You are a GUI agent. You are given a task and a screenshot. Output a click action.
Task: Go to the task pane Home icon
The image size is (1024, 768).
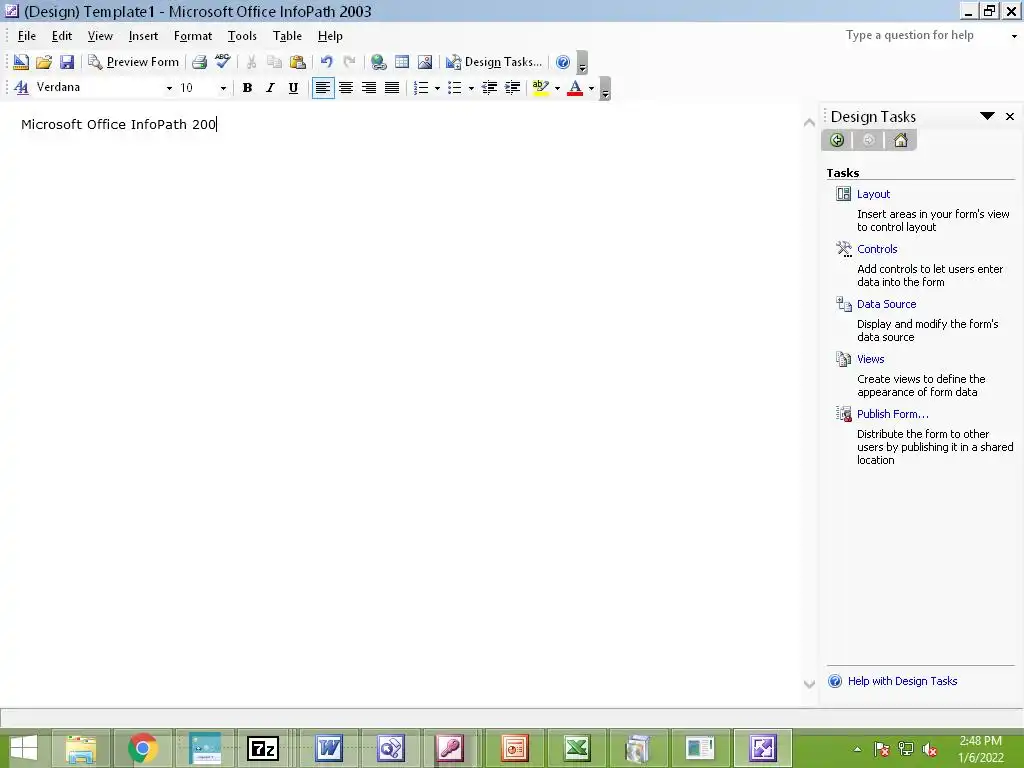click(901, 140)
